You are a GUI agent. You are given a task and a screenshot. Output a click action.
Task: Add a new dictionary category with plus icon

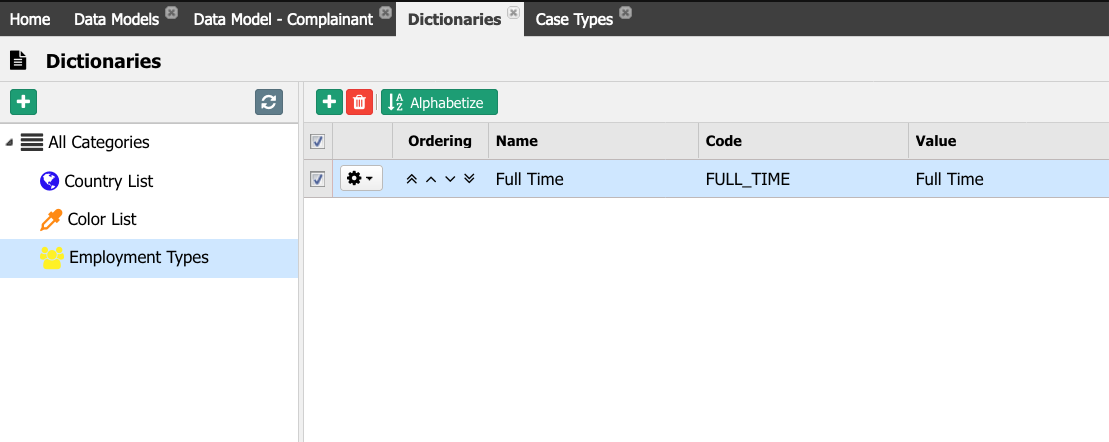(23, 102)
